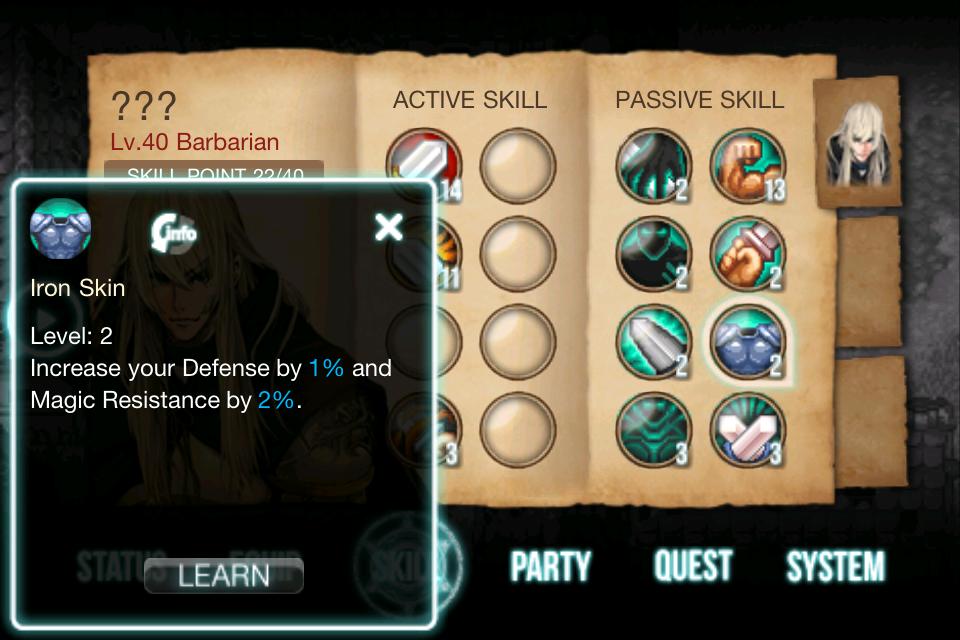Screen dimensions: 960x640
Task: Close the Iron Skin popup
Action: click(388, 228)
